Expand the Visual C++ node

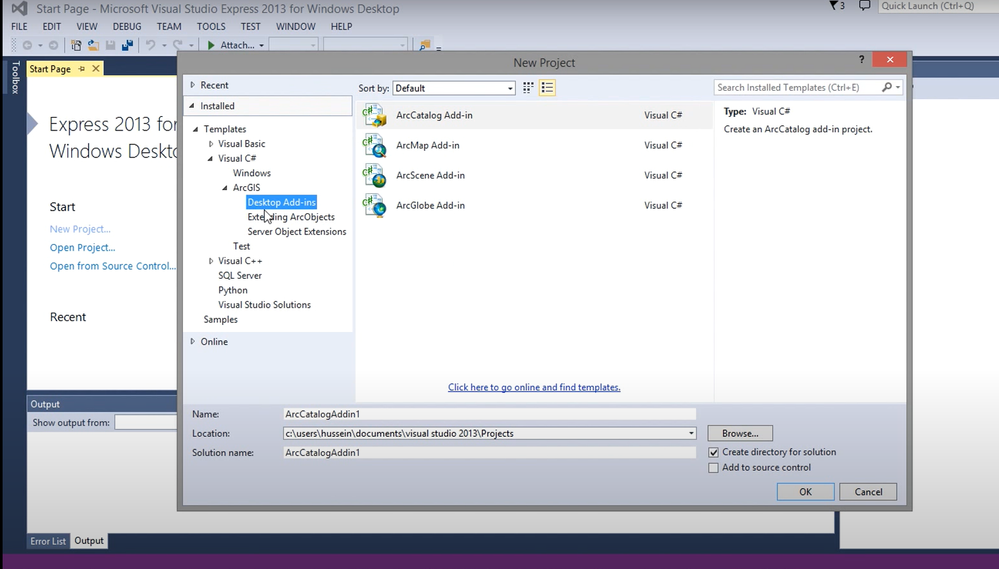211,261
